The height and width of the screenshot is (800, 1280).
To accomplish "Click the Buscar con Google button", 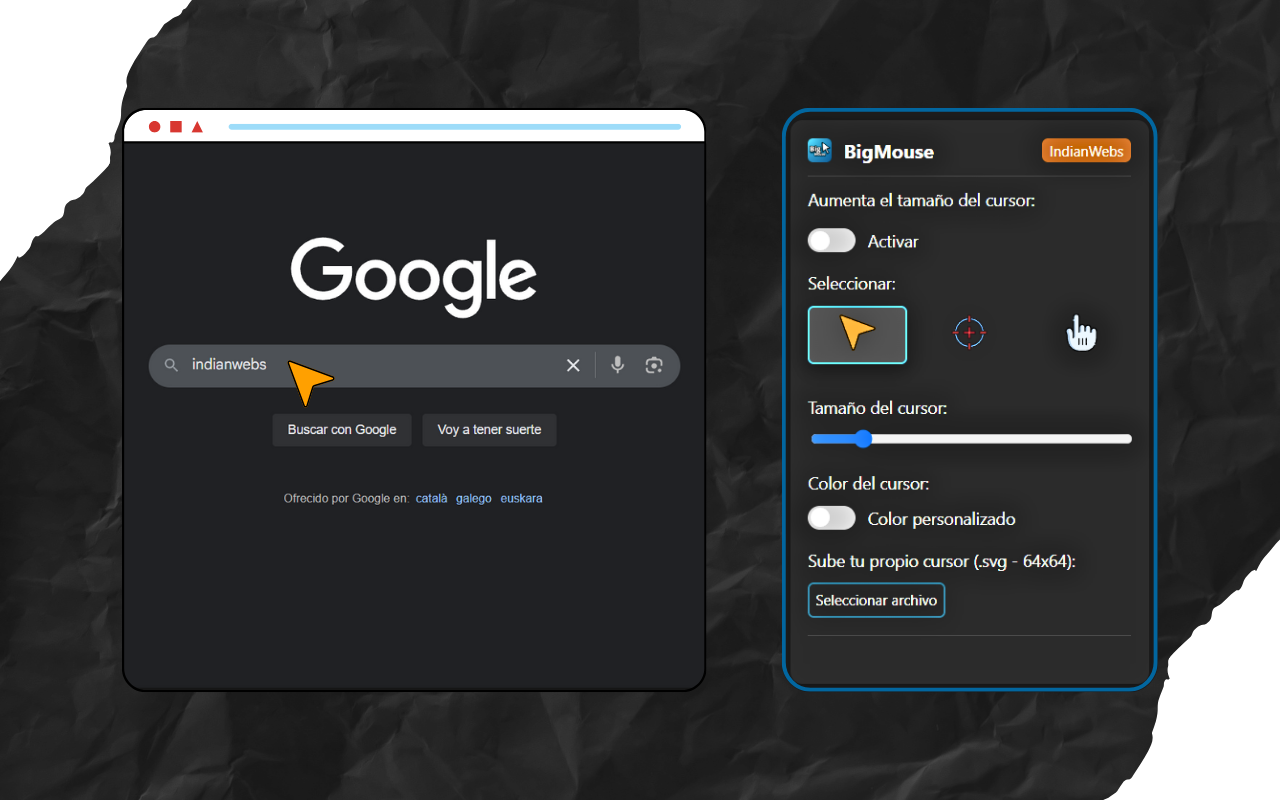I will tap(342, 430).
